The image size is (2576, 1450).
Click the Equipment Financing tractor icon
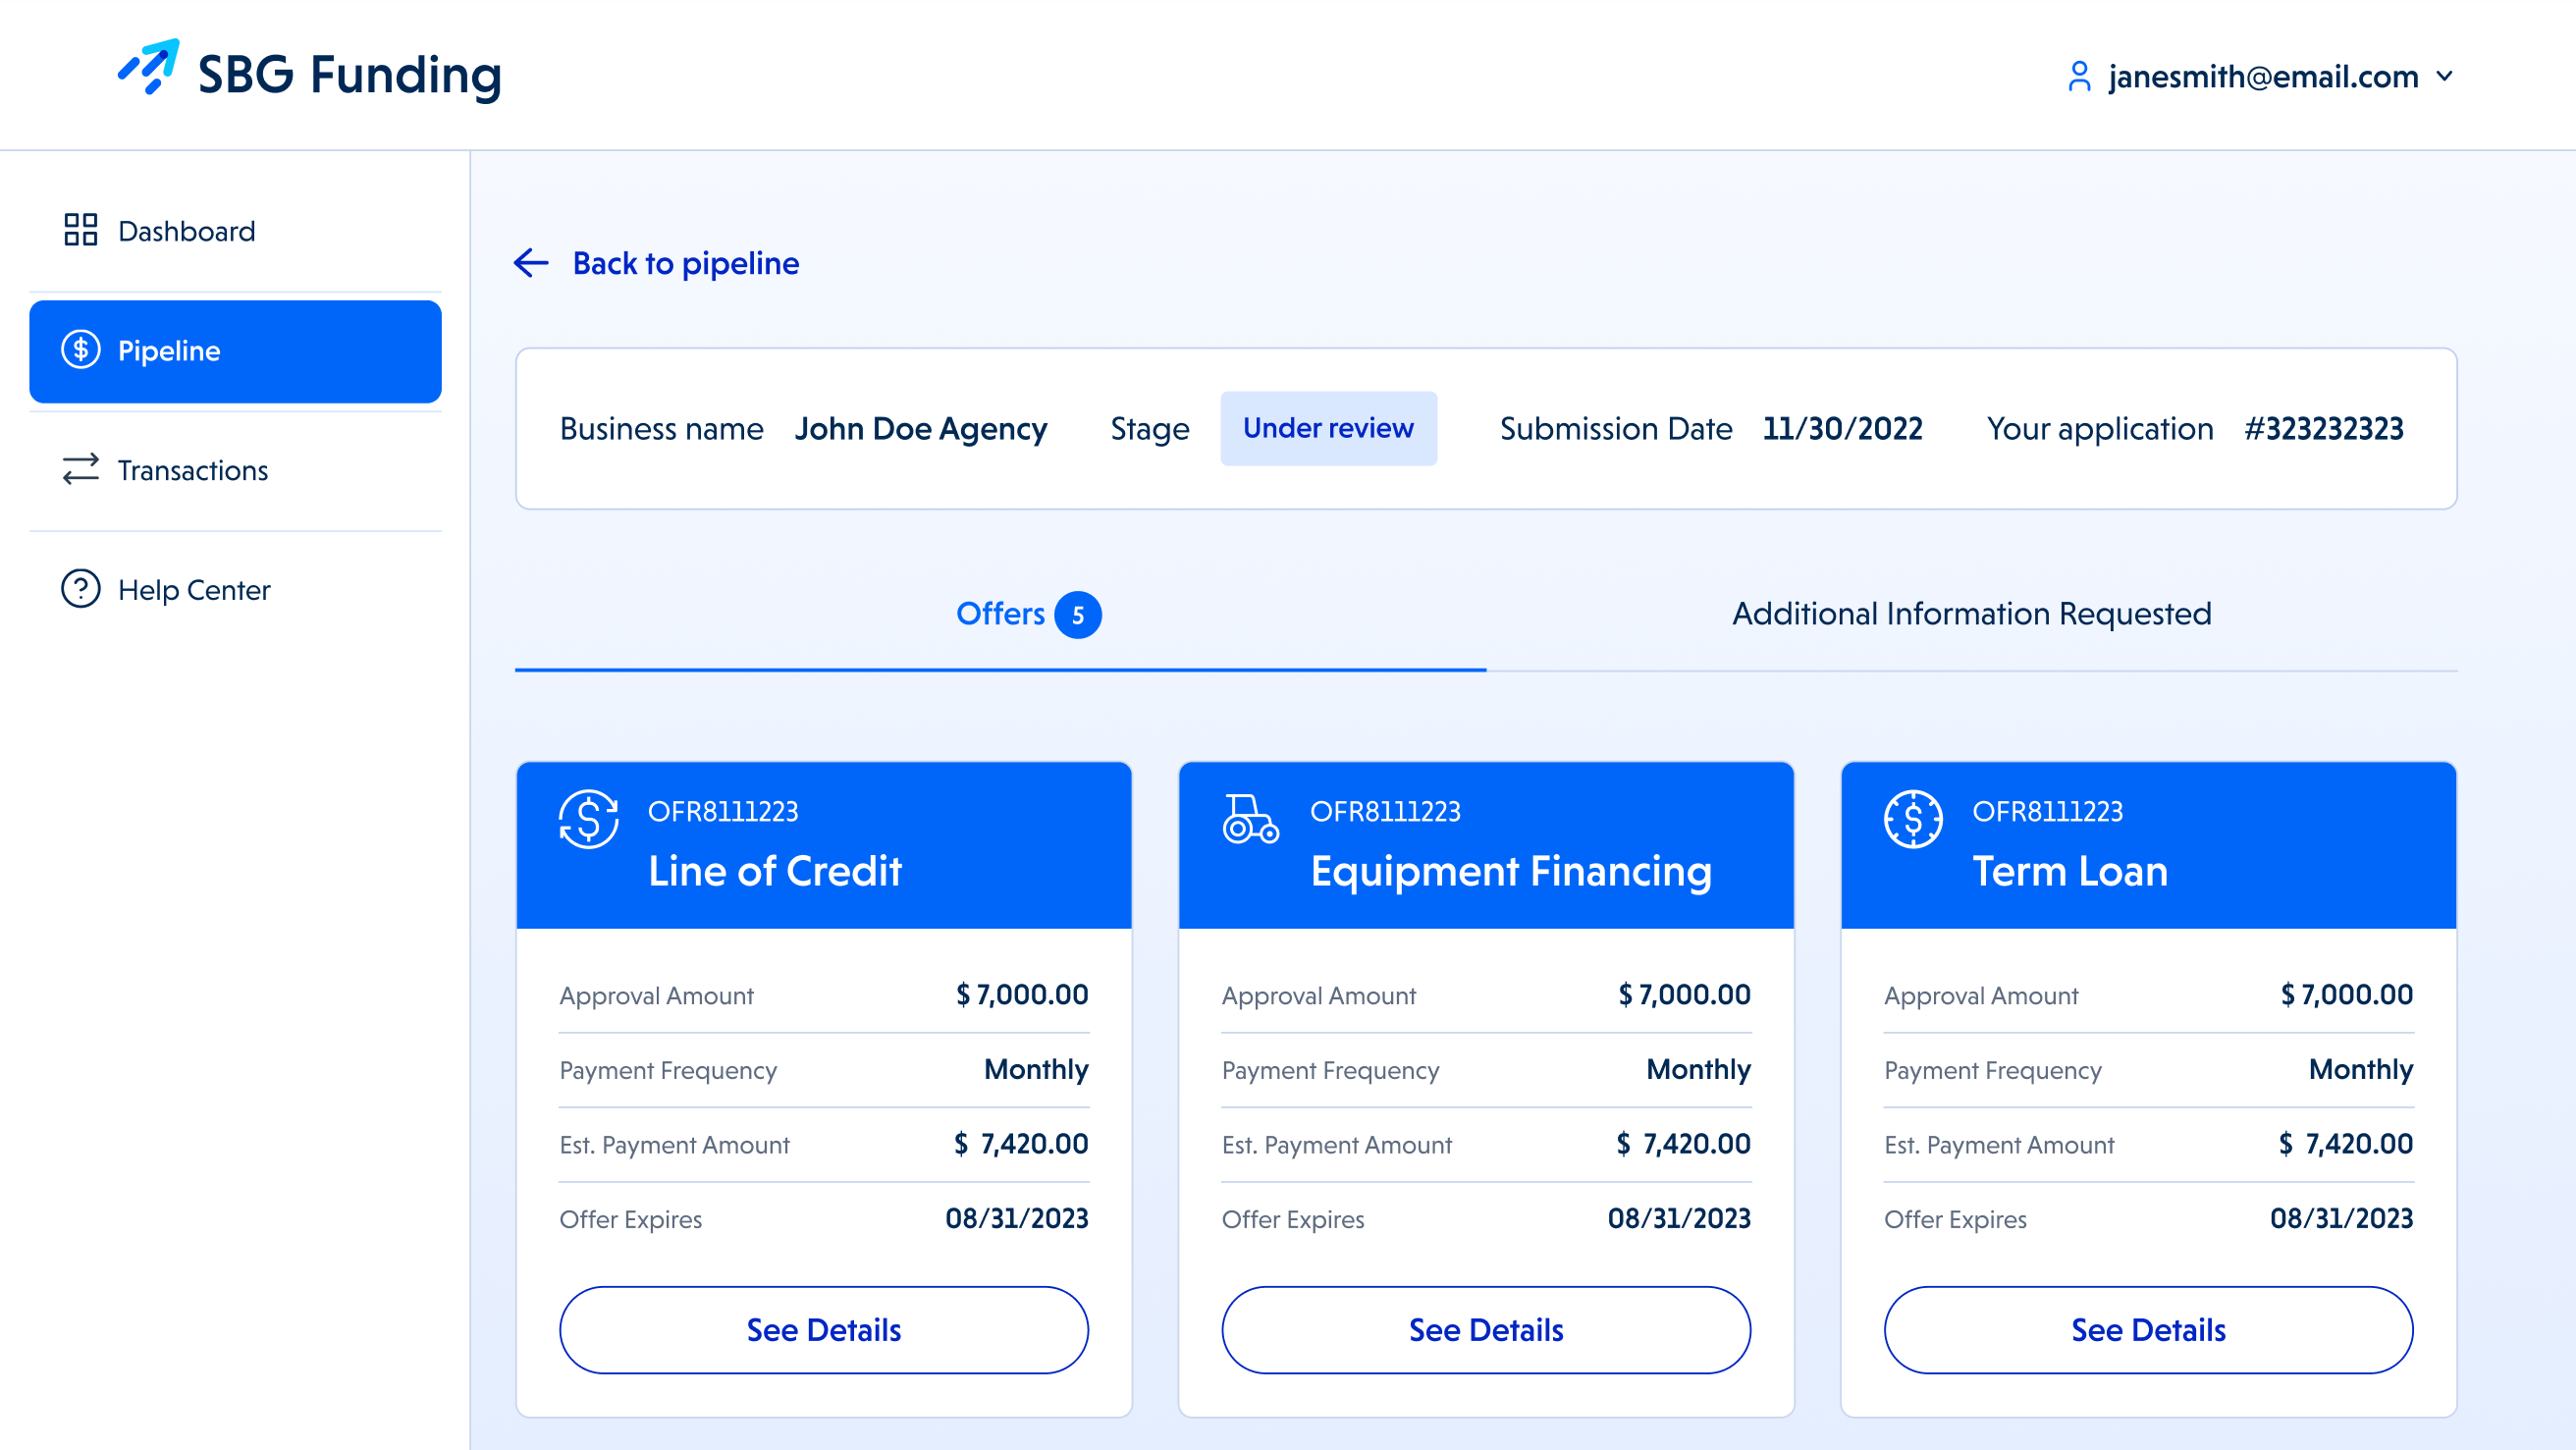[1250, 819]
